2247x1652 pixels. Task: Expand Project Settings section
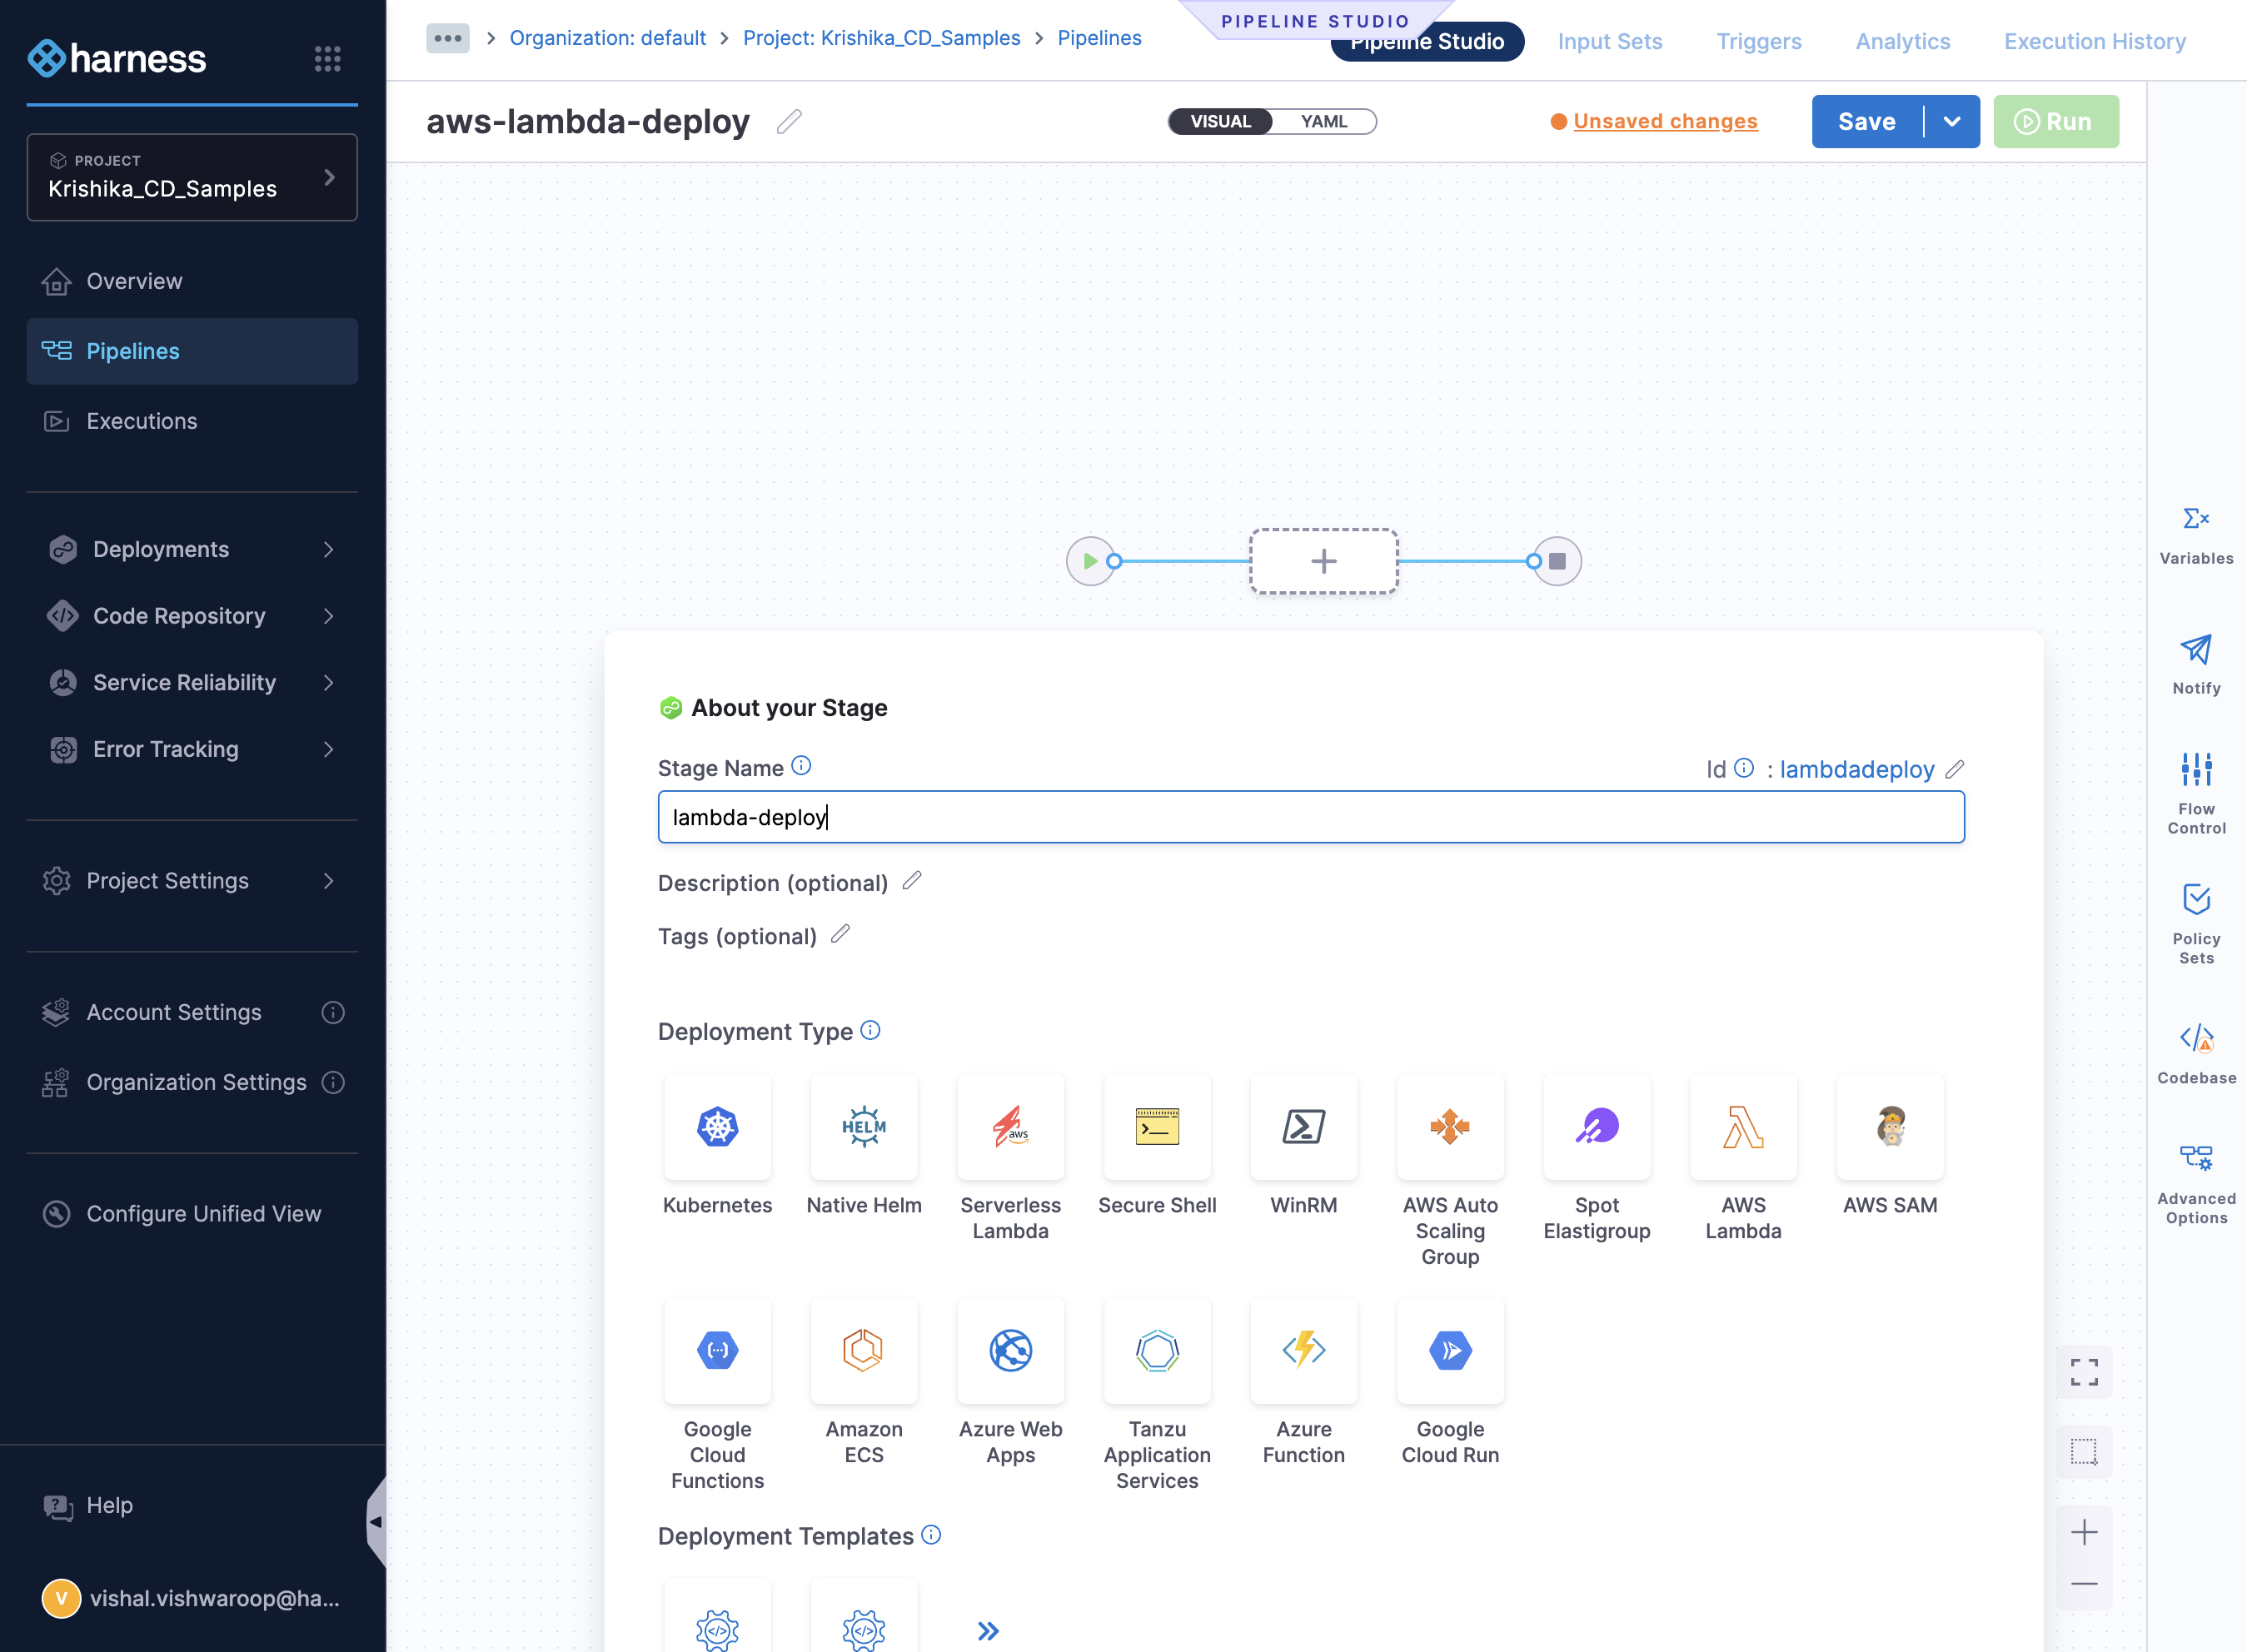192,880
